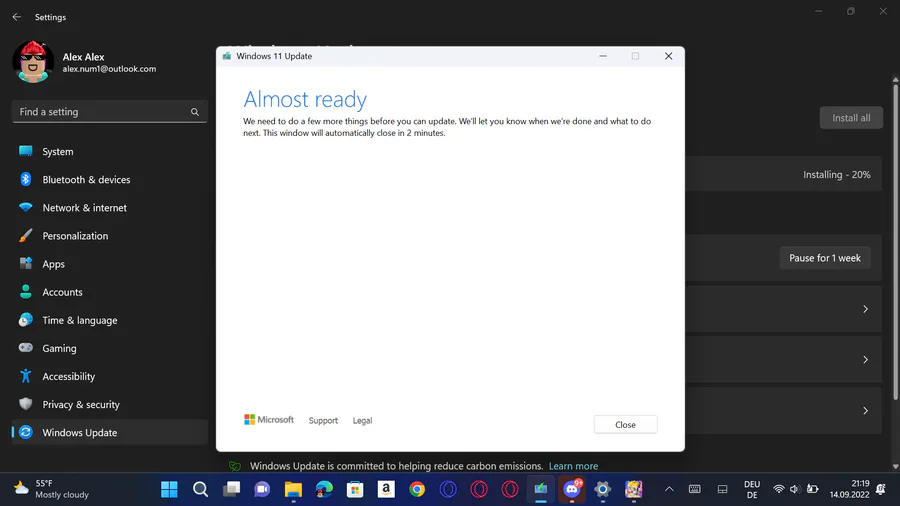Open Discord from the taskbar
The width and height of the screenshot is (900, 506).
click(572, 489)
